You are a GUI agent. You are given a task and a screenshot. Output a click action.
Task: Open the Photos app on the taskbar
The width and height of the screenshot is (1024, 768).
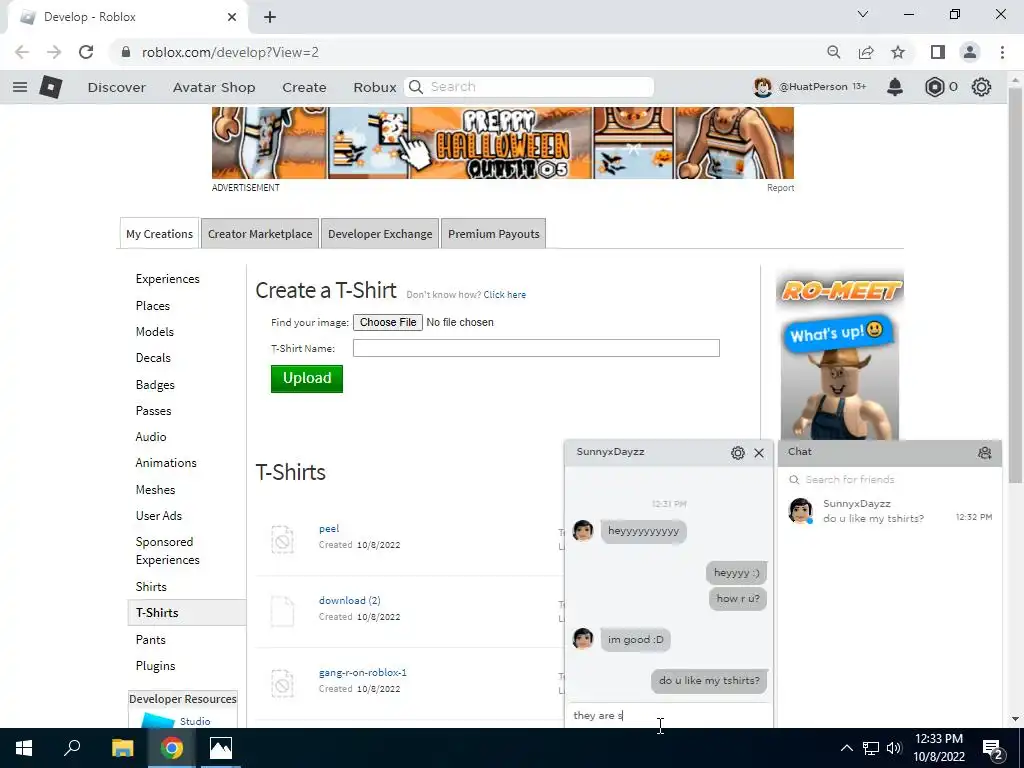pos(221,748)
